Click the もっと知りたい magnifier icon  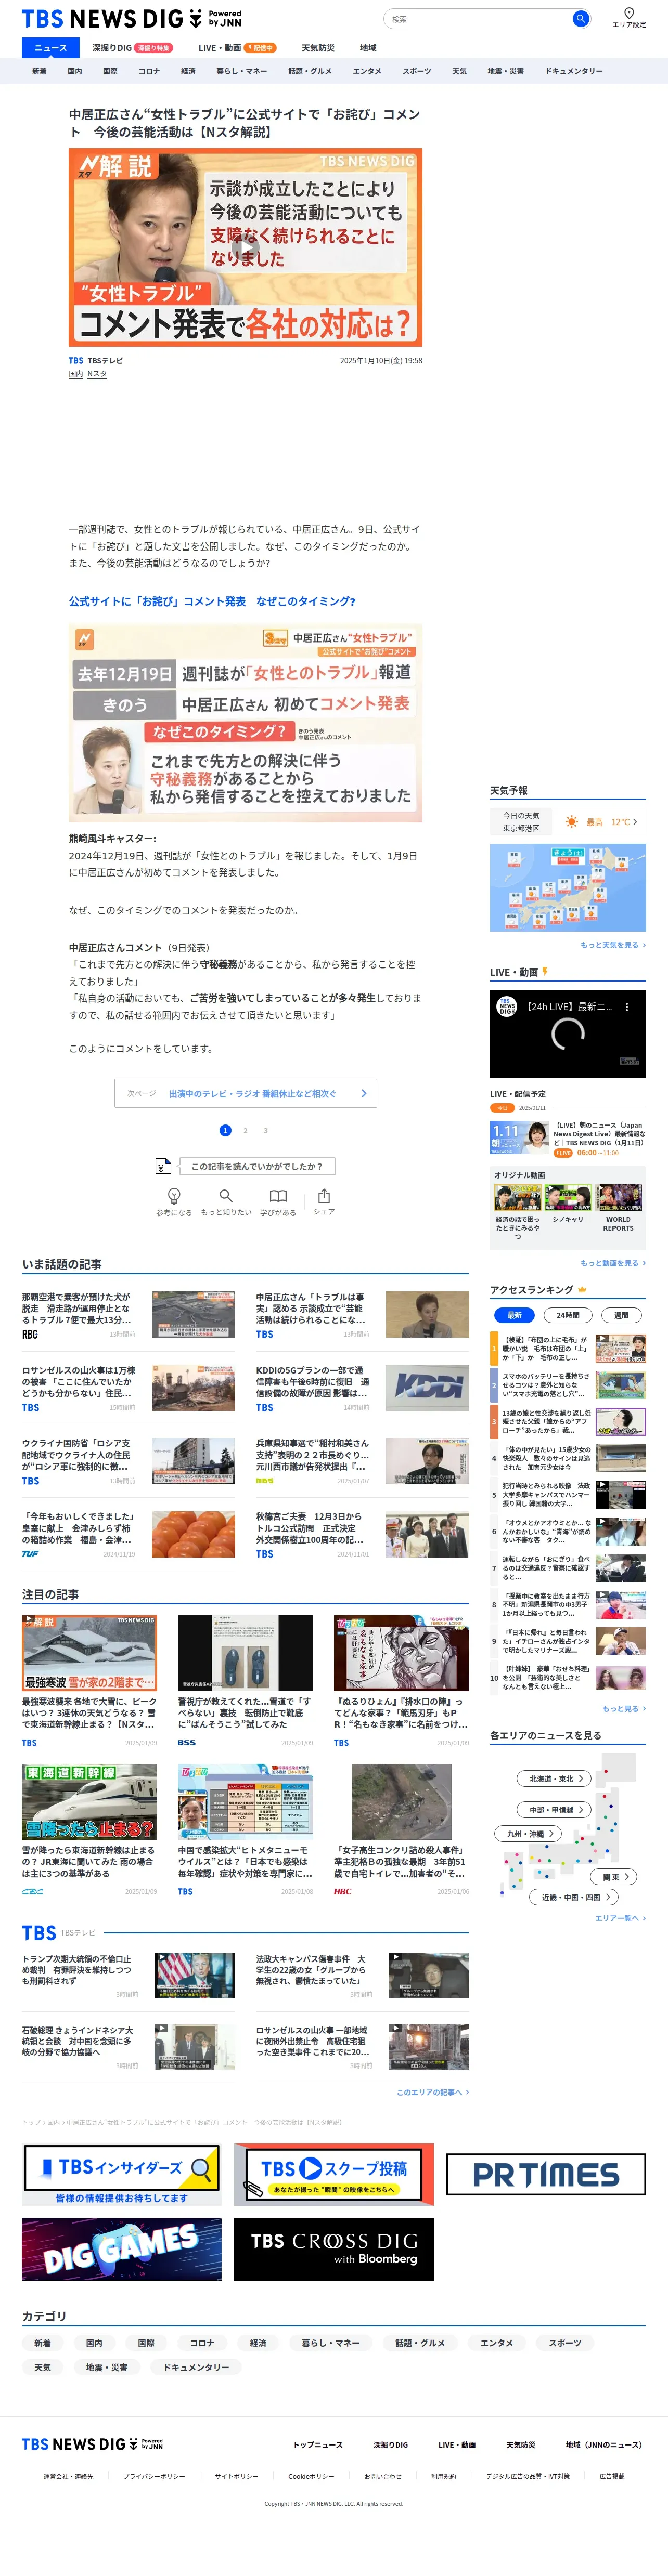pyautogui.click(x=226, y=1196)
